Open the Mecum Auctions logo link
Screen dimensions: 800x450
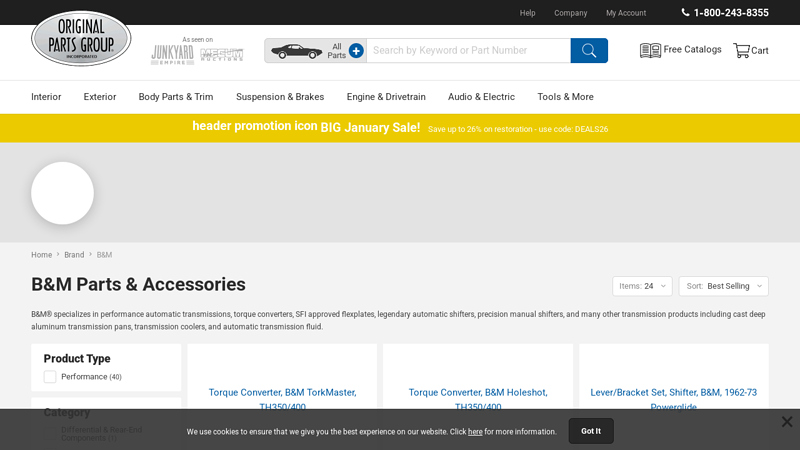click(x=222, y=55)
